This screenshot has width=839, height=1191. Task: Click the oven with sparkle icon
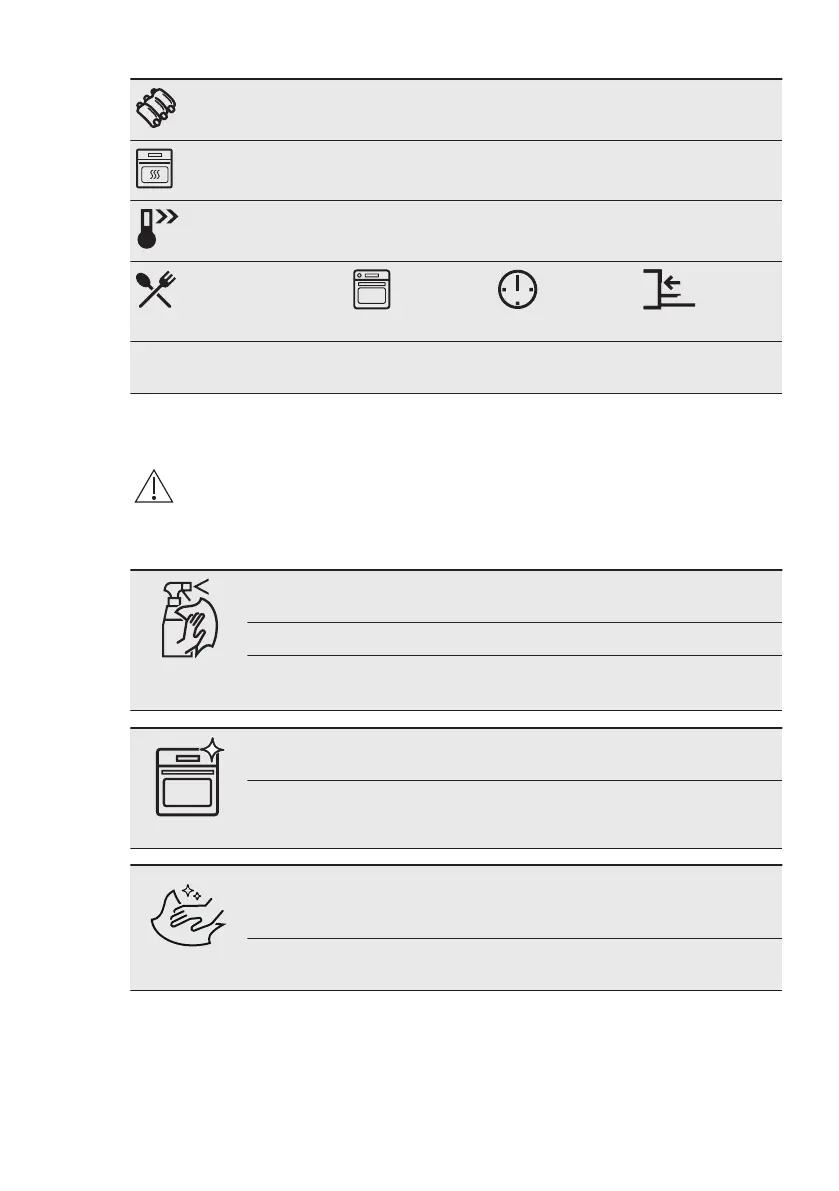tap(189, 777)
